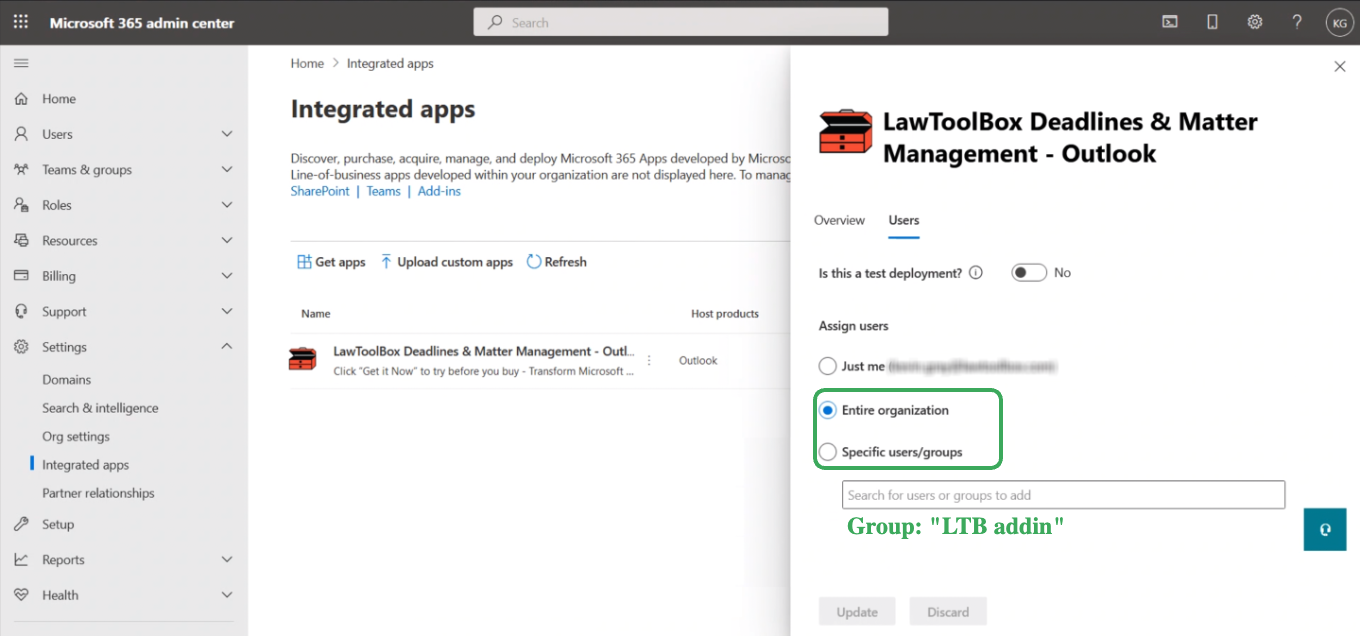Click the Billing card icon
The width and height of the screenshot is (1360, 636).
[21, 276]
